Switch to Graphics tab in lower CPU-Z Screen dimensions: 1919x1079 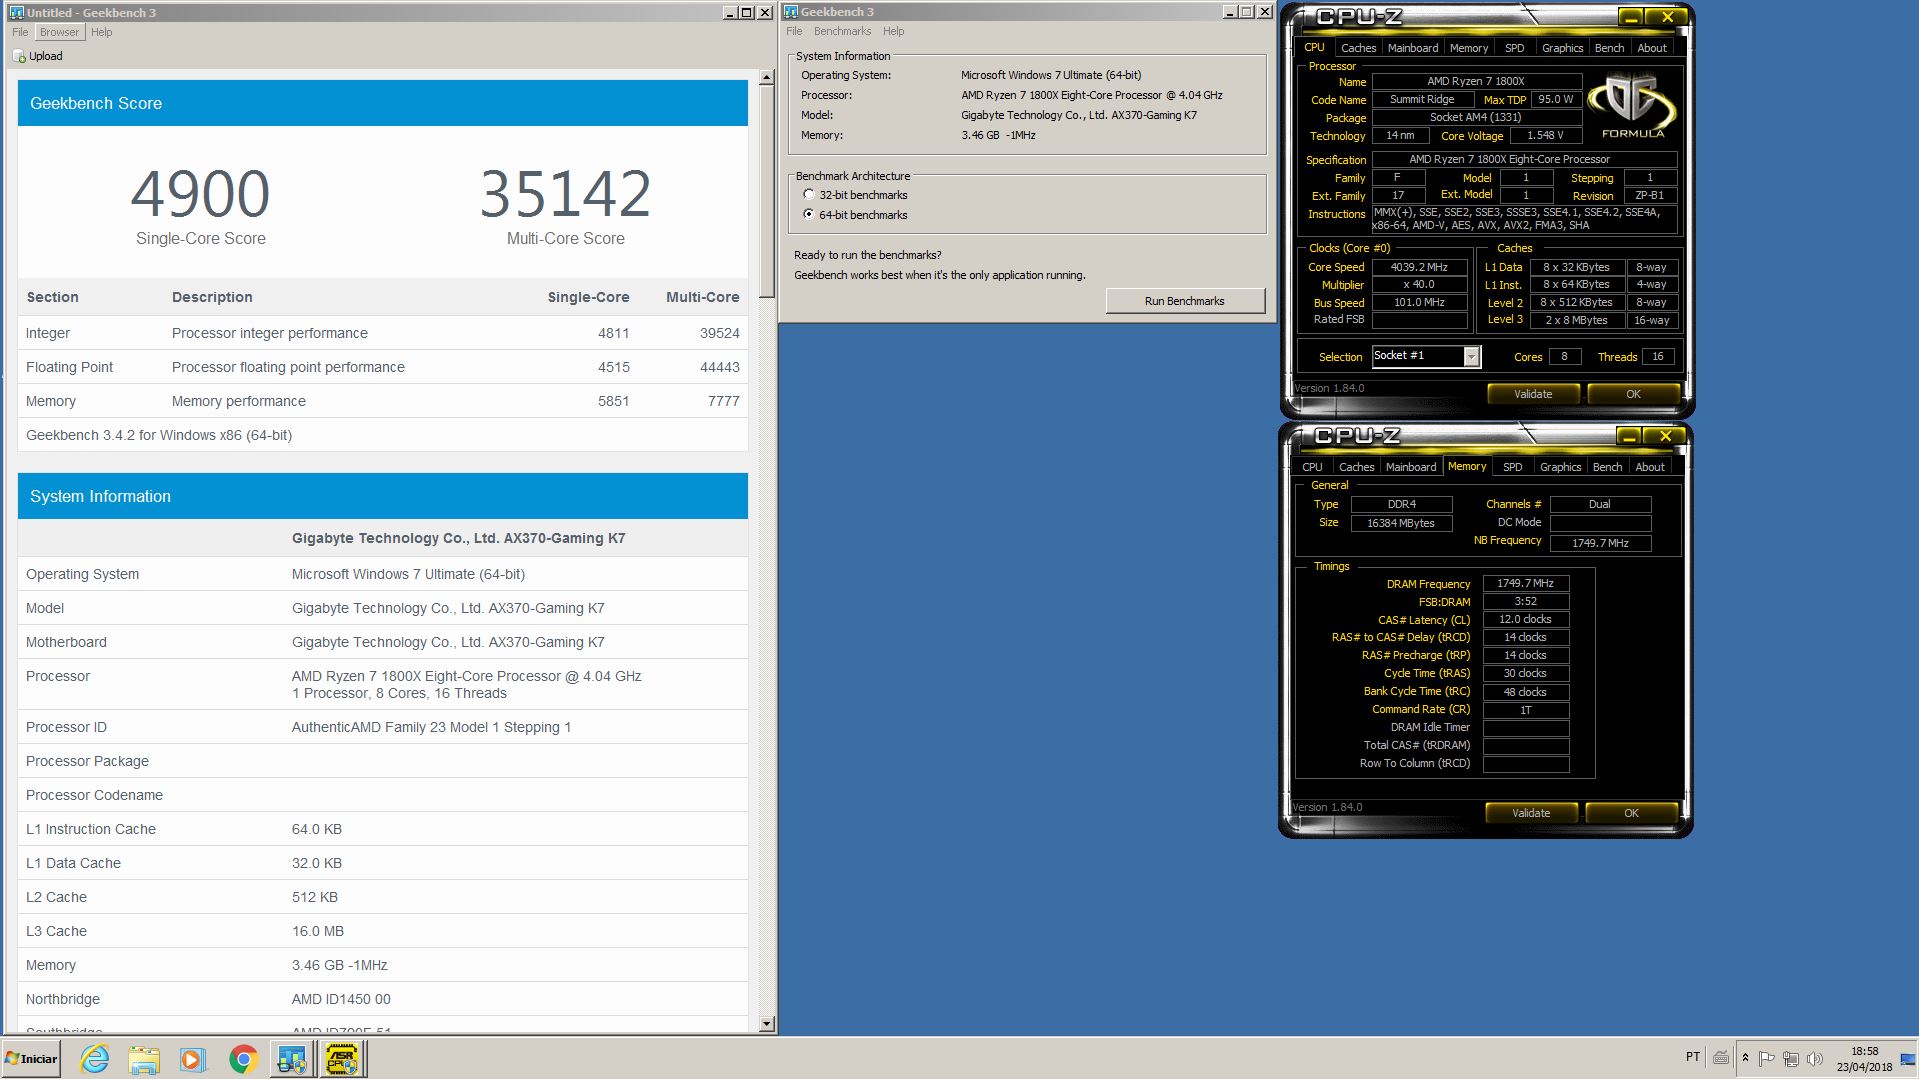tap(1560, 467)
